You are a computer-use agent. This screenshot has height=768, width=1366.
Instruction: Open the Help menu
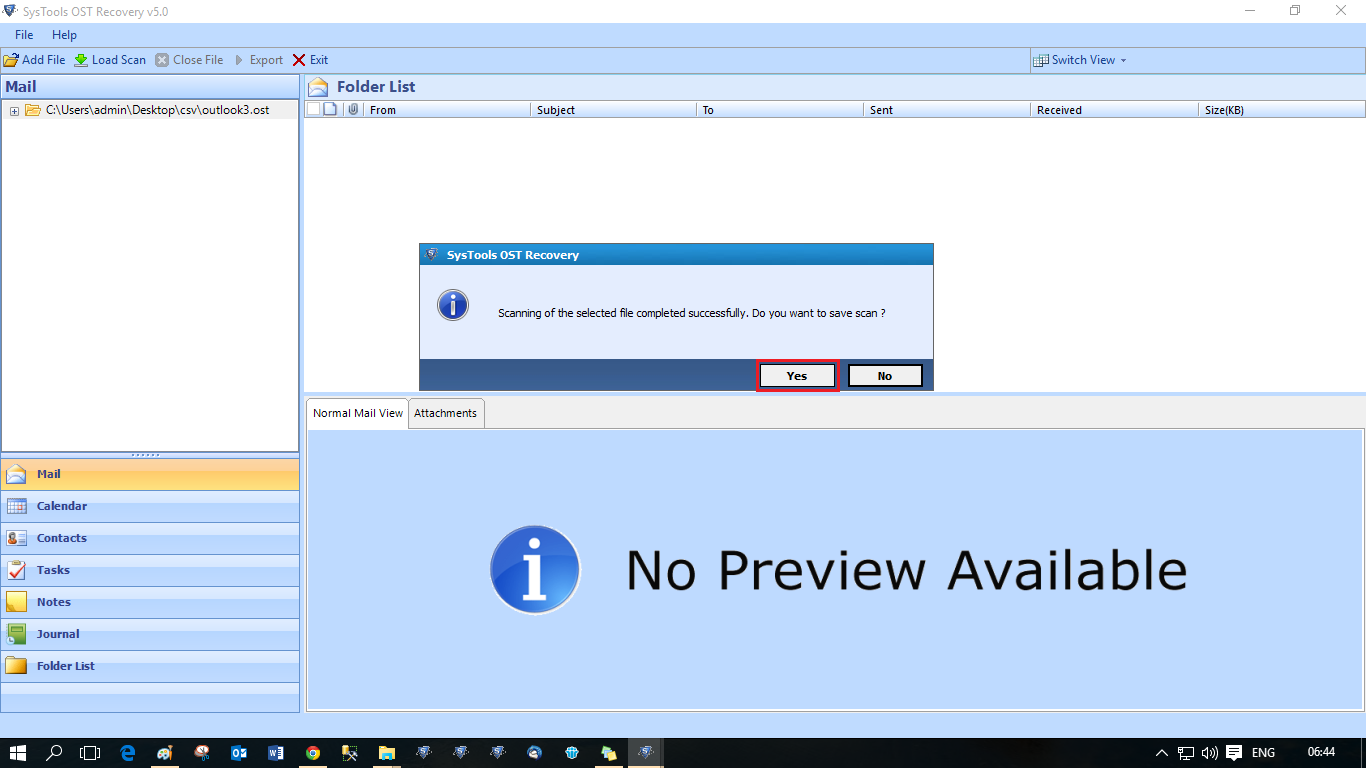pyautogui.click(x=64, y=35)
